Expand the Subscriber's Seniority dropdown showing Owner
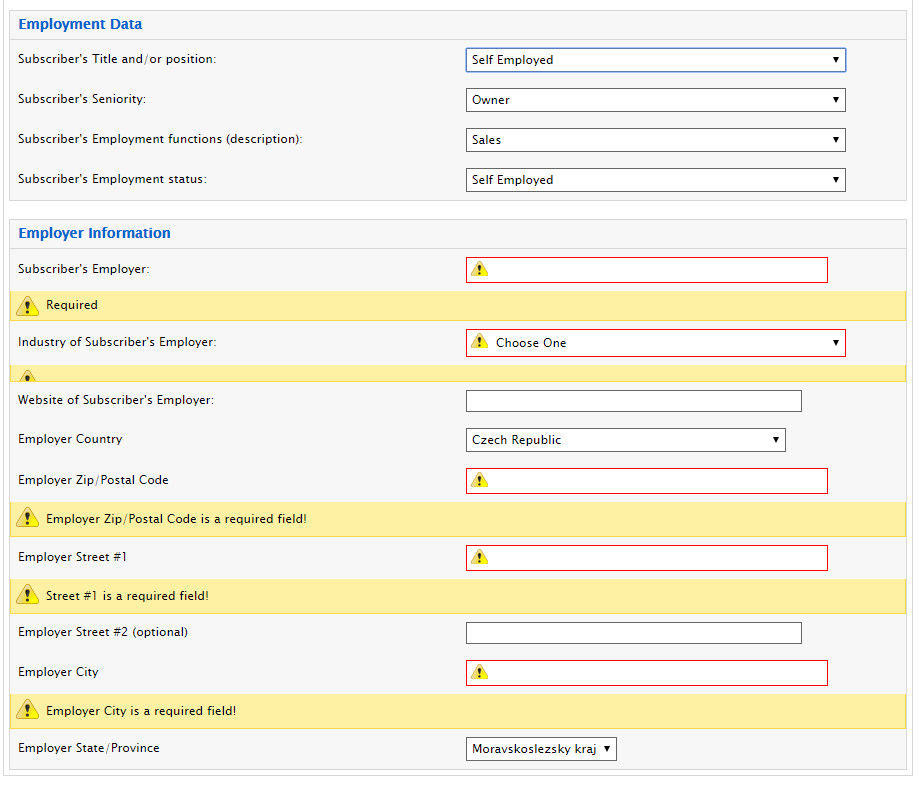The image size is (921, 790). (x=655, y=100)
